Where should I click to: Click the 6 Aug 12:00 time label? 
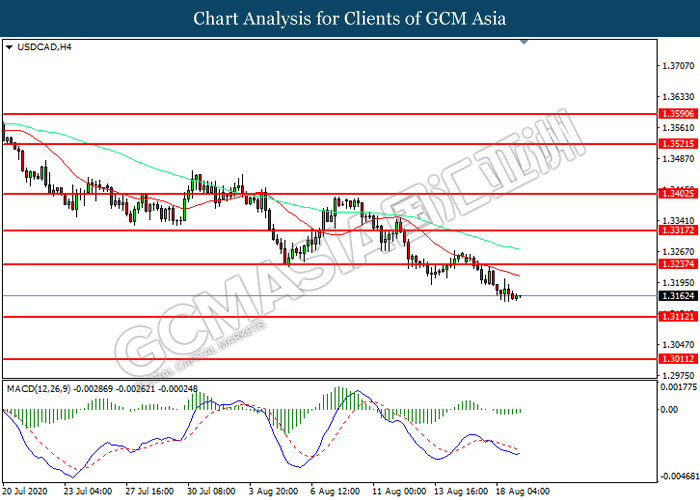pos(335,491)
